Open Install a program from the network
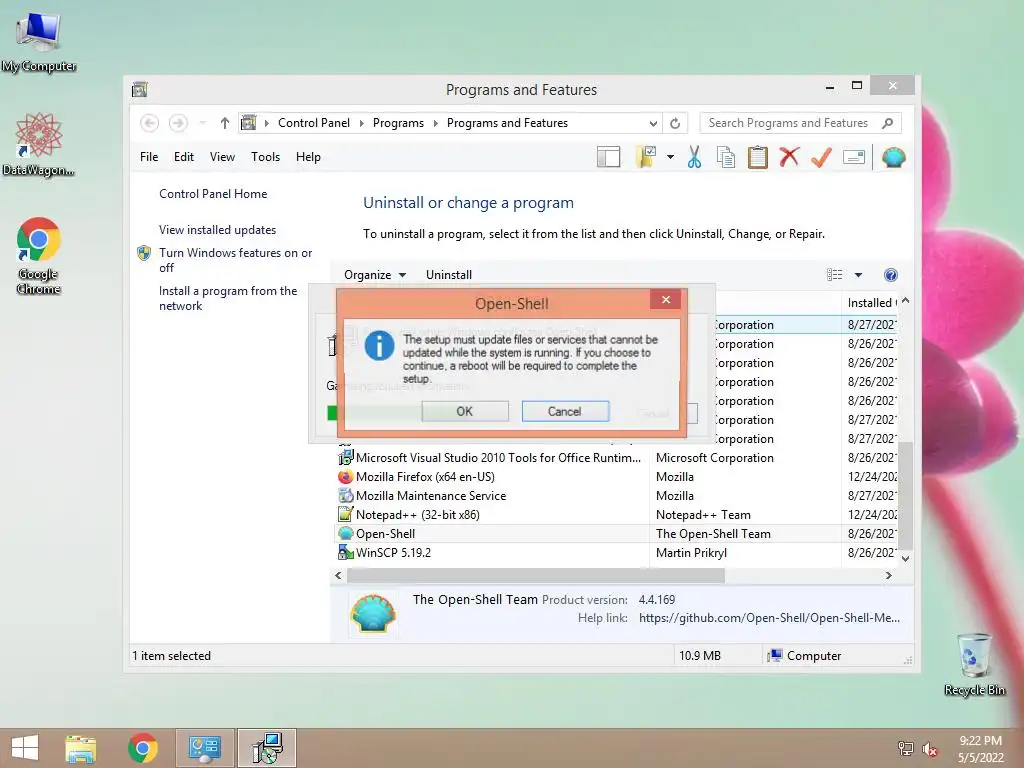This screenshot has height=768, width=1024. (228, 298)
